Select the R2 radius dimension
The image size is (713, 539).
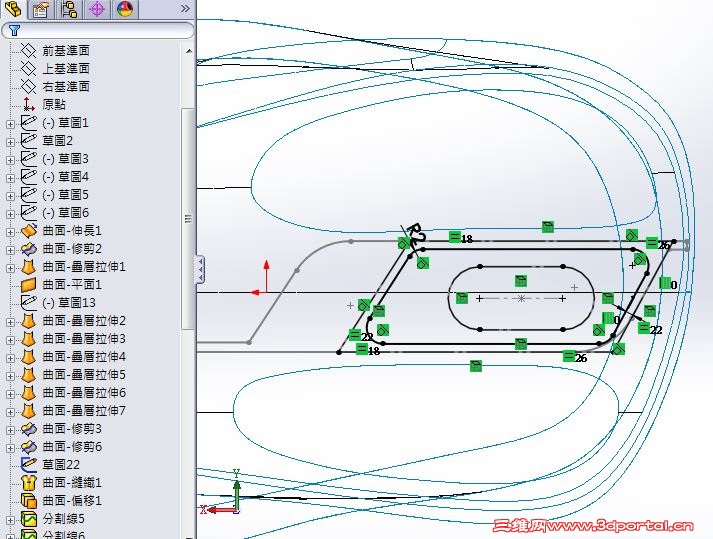(x=416, y=233)
